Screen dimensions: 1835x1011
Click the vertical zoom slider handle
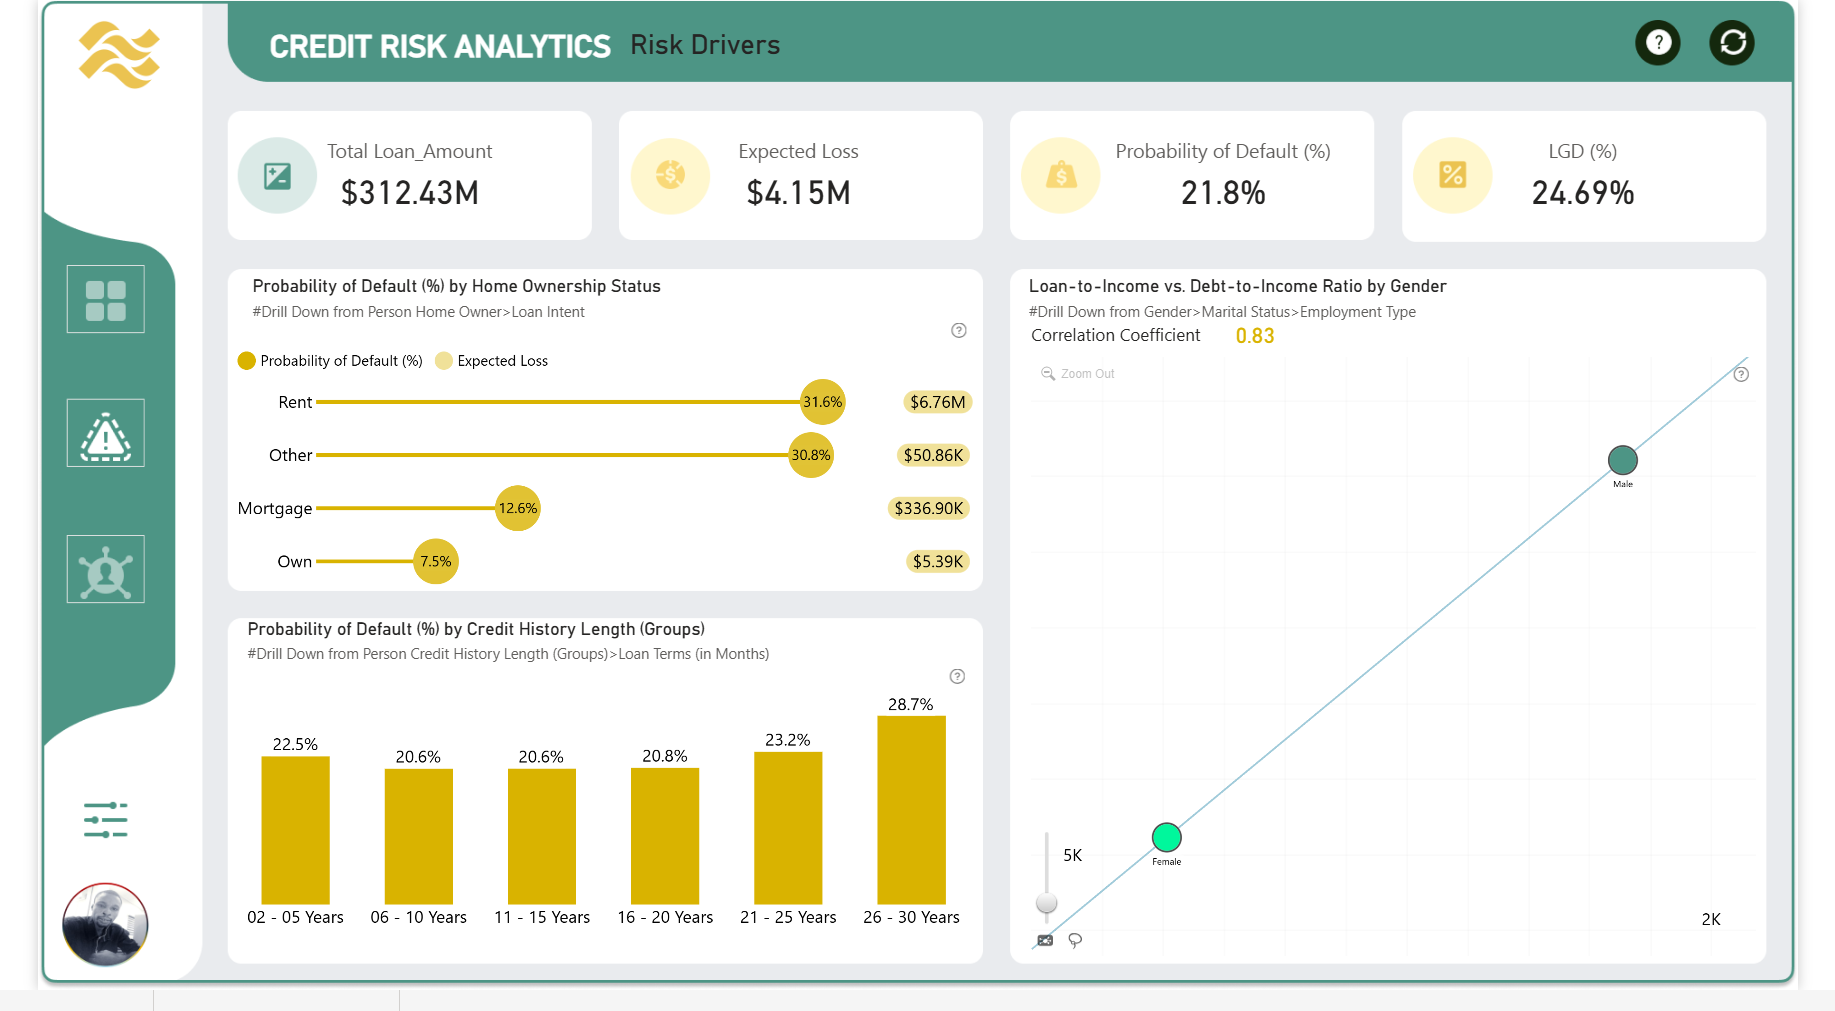pos(1046,903)
